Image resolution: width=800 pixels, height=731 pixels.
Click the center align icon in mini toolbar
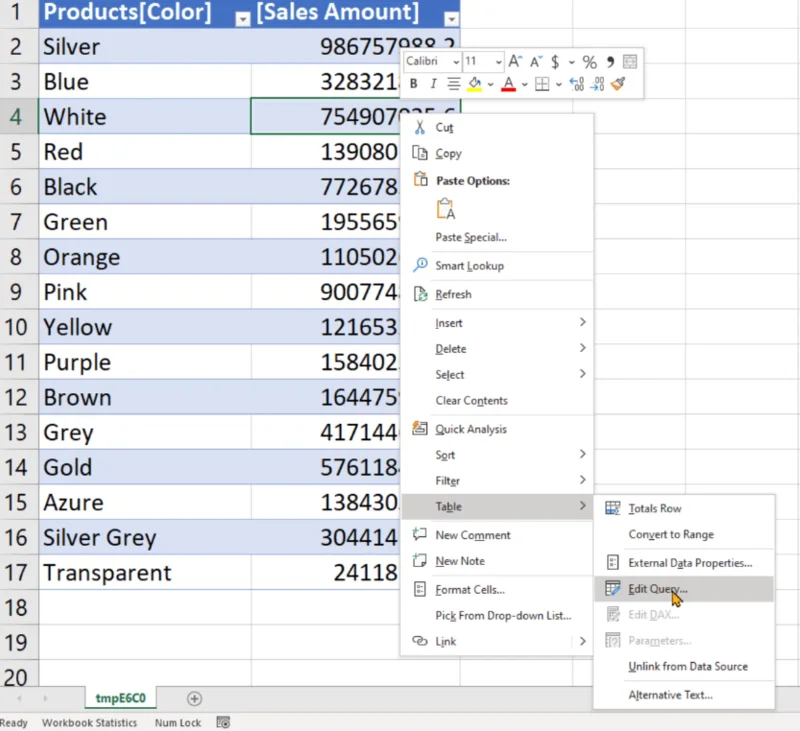click(x=454, y=84)
